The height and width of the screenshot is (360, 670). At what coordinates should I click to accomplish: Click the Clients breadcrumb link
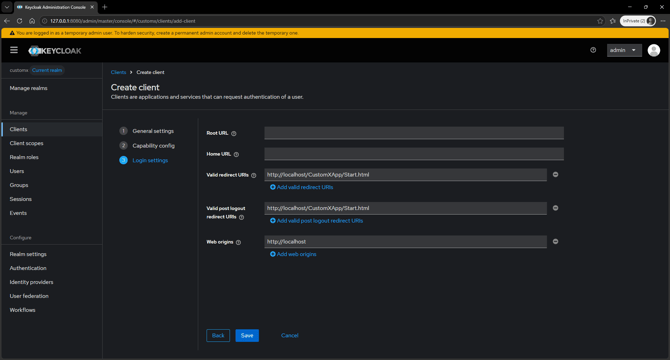118,72
